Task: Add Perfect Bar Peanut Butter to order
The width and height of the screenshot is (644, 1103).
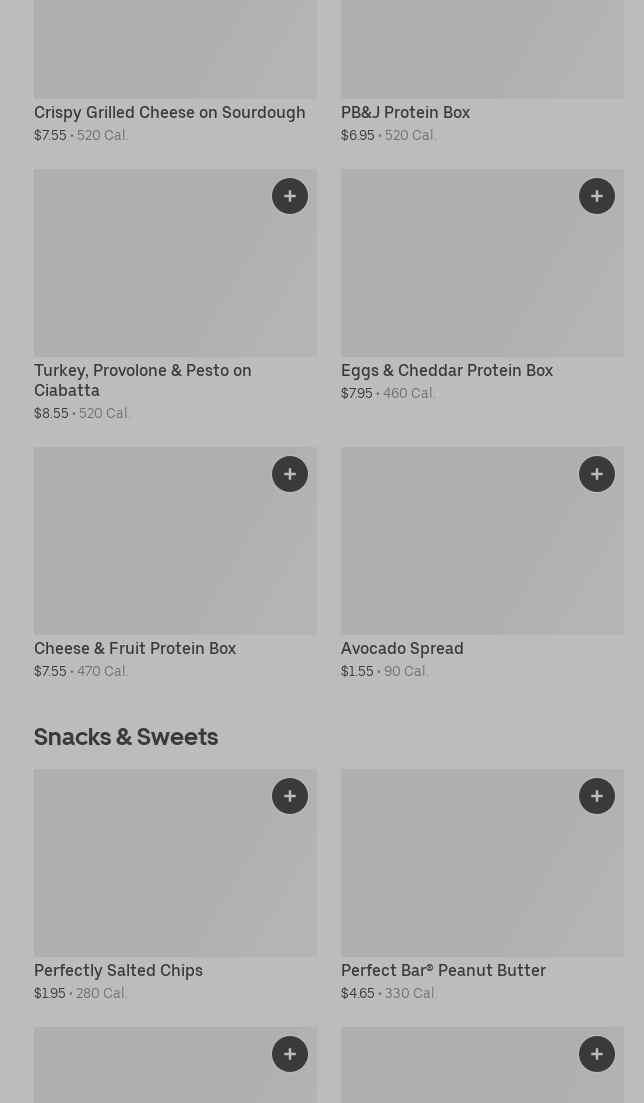Action: tap(597, 796)
